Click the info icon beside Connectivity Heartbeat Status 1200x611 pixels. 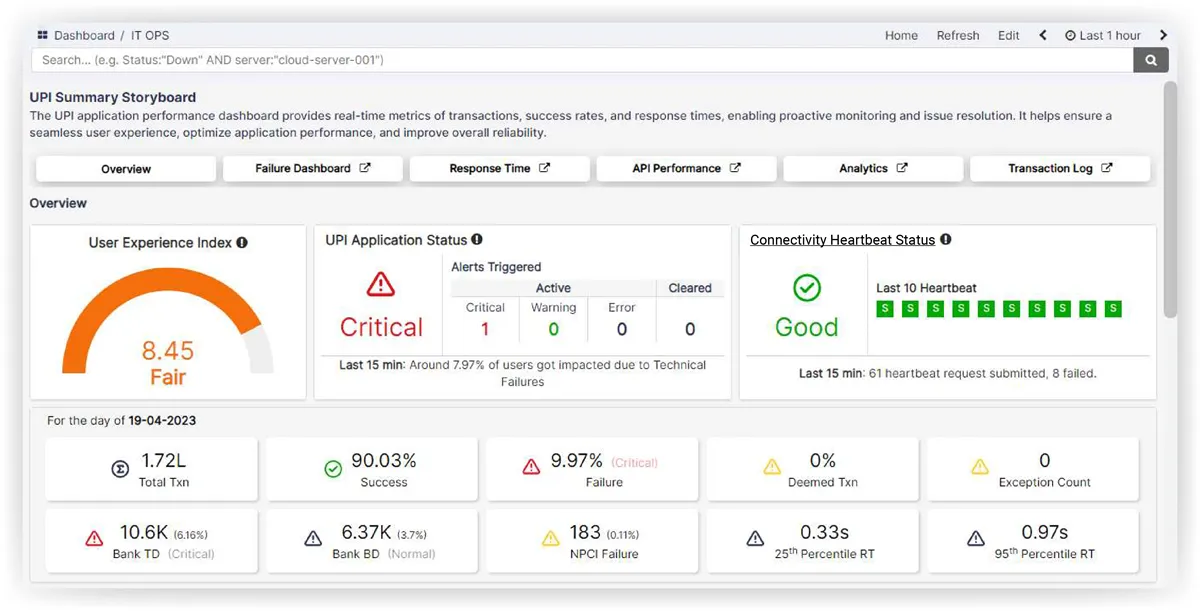click(945, 240)
